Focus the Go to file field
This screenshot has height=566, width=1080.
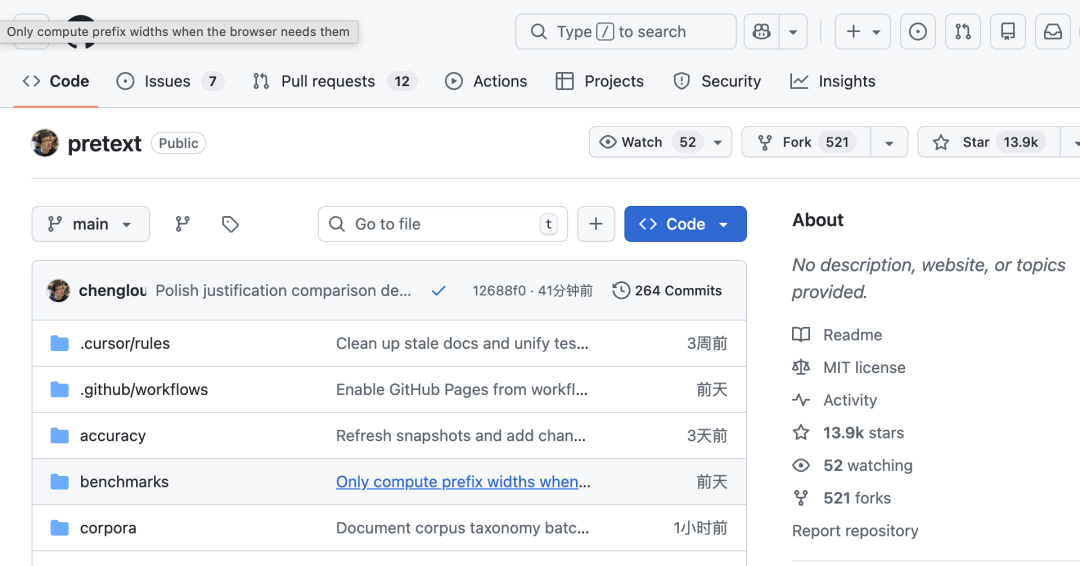click(442, 224)
